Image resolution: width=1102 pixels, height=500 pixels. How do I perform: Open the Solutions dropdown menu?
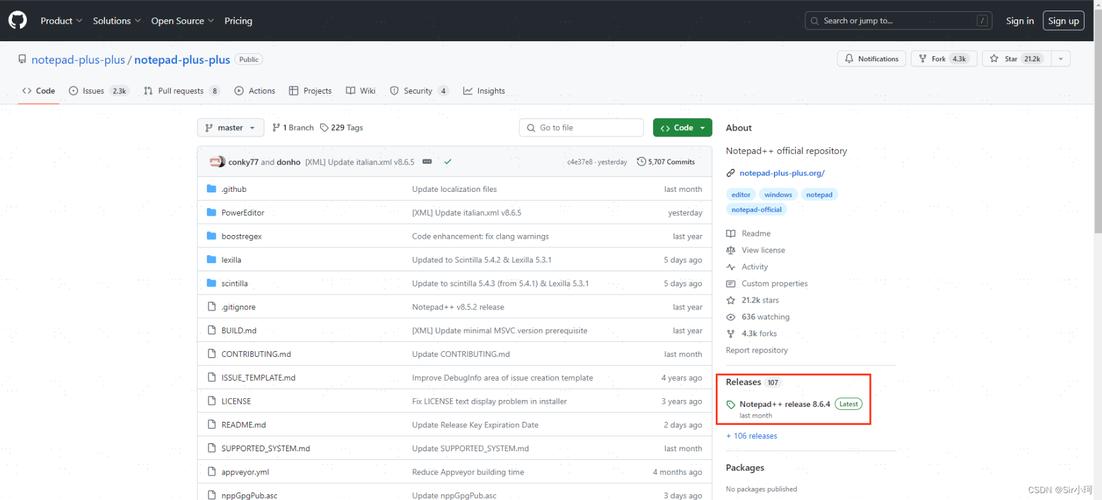[x=117, y=21]
